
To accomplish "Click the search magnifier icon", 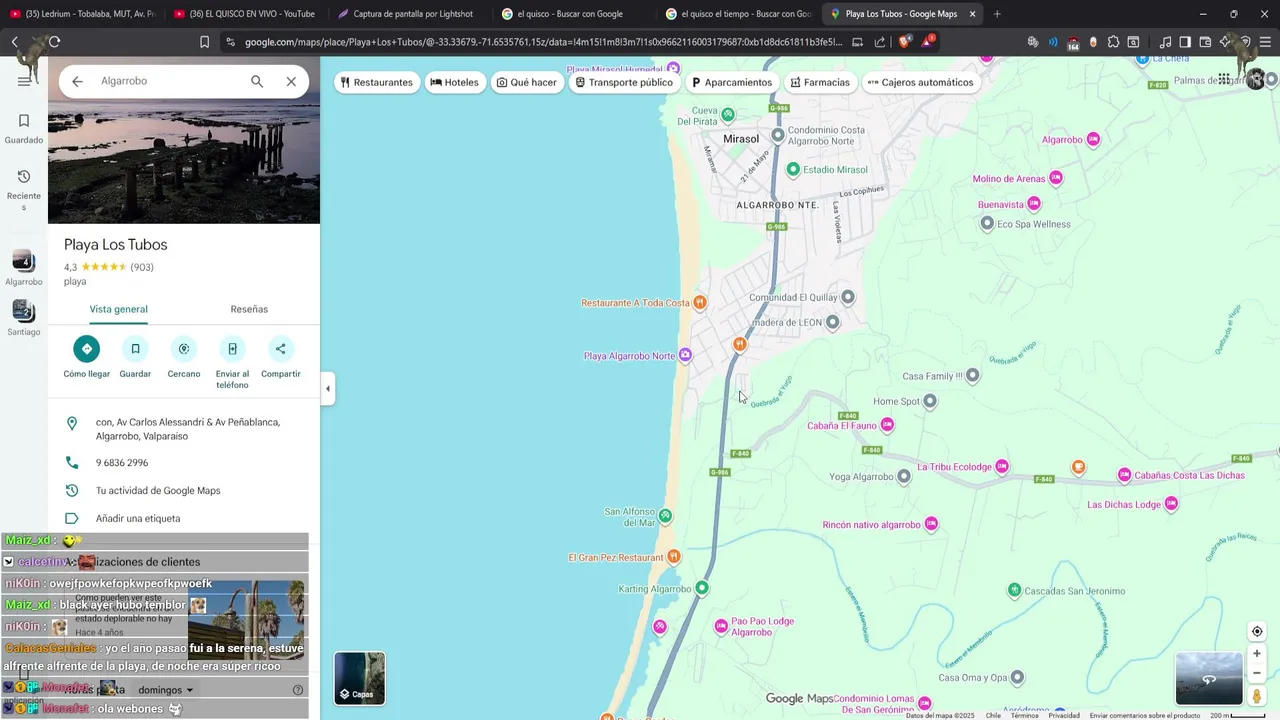I will 257,81.
